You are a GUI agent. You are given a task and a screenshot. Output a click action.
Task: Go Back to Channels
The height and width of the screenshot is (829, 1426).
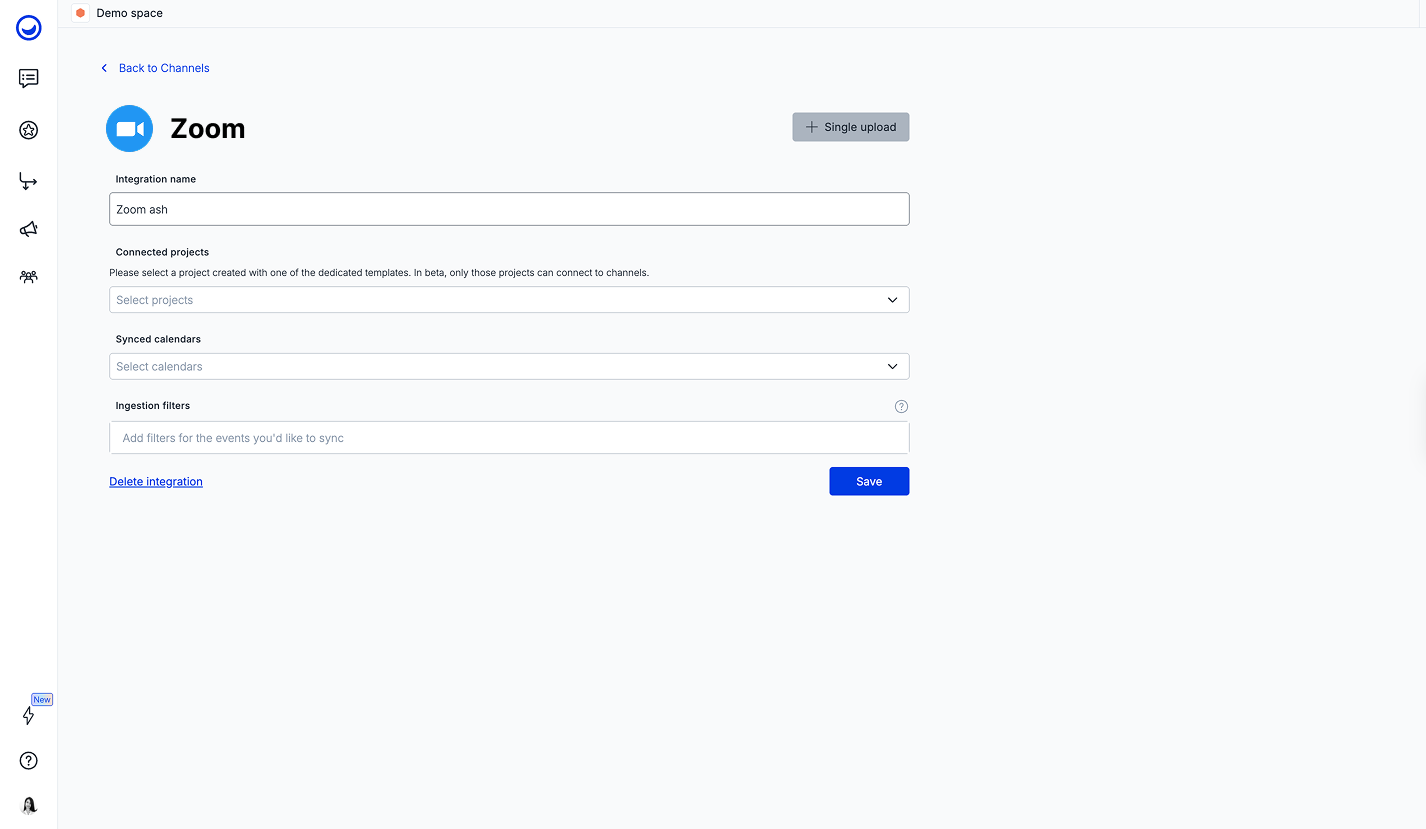pos(164,68)
